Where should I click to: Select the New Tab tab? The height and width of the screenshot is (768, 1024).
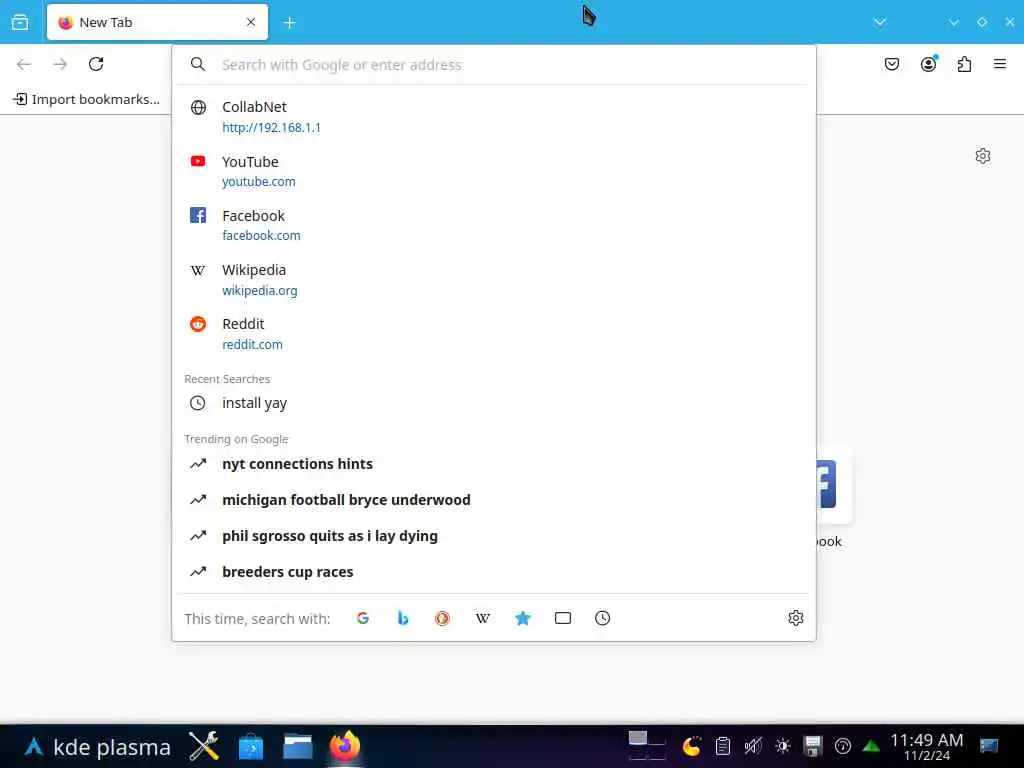[157, 22]
